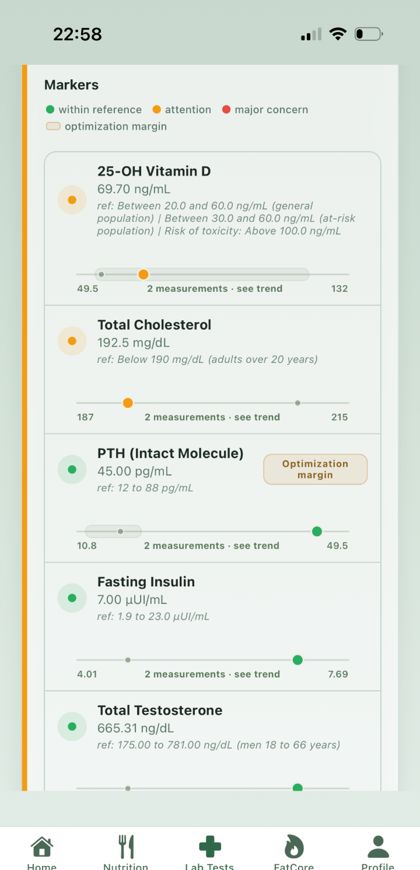The image size is (420, 870).
Task: Go to the Profile person icon
Action: [378, 847]
